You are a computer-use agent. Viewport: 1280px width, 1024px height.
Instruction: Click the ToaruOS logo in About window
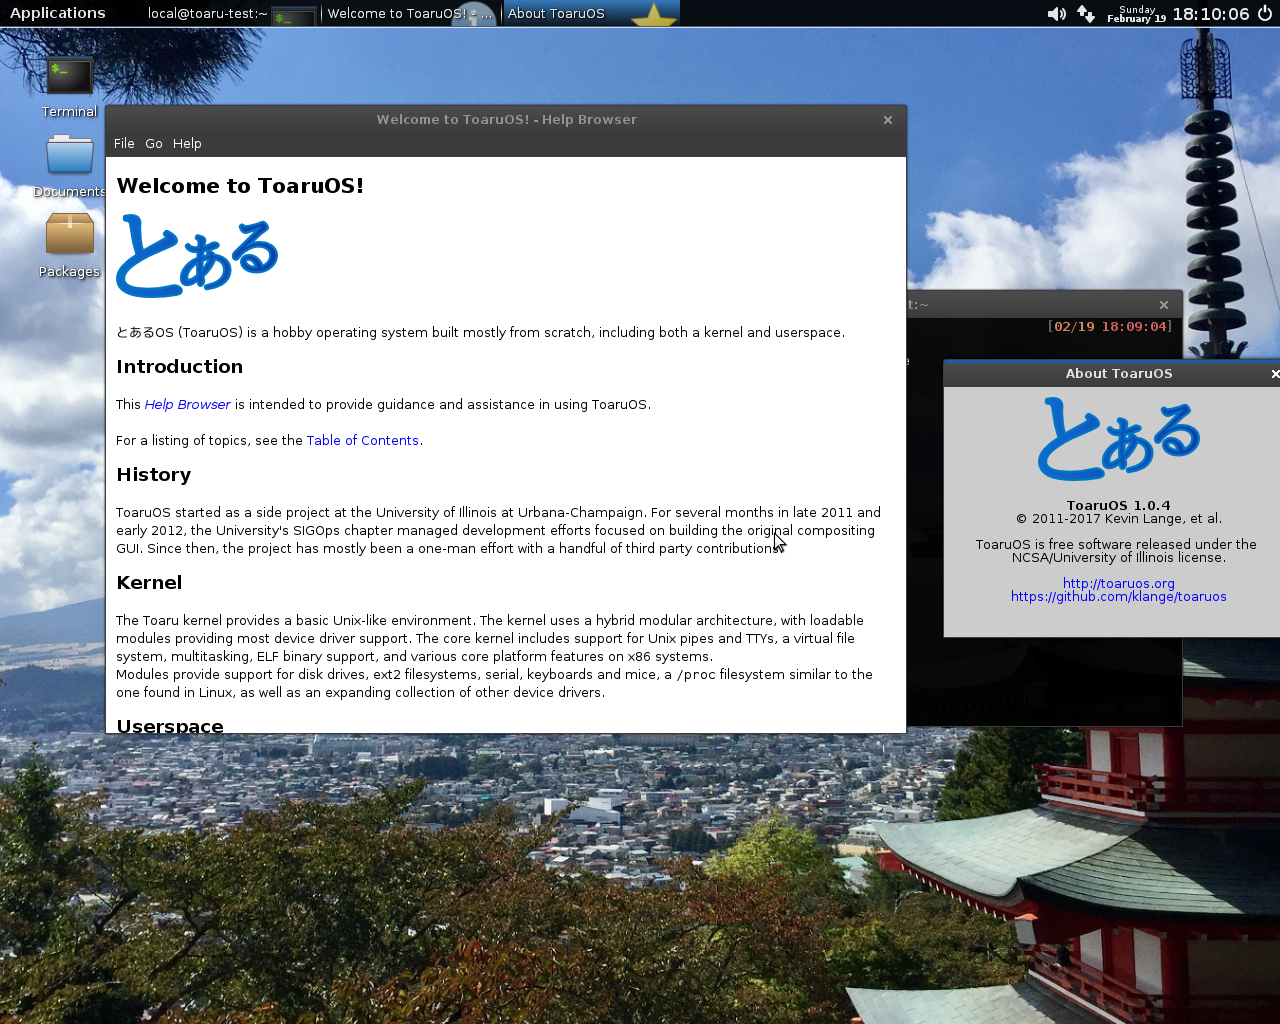[x=1119, y=439]
